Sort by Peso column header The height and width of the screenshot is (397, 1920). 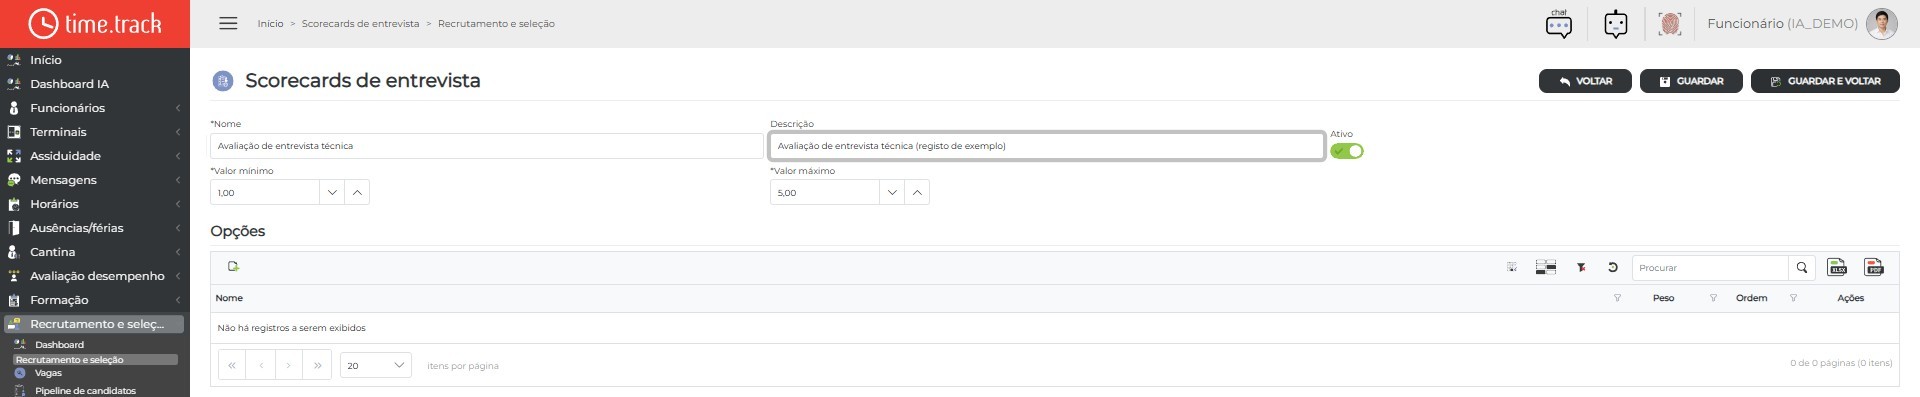point(1663,298)
